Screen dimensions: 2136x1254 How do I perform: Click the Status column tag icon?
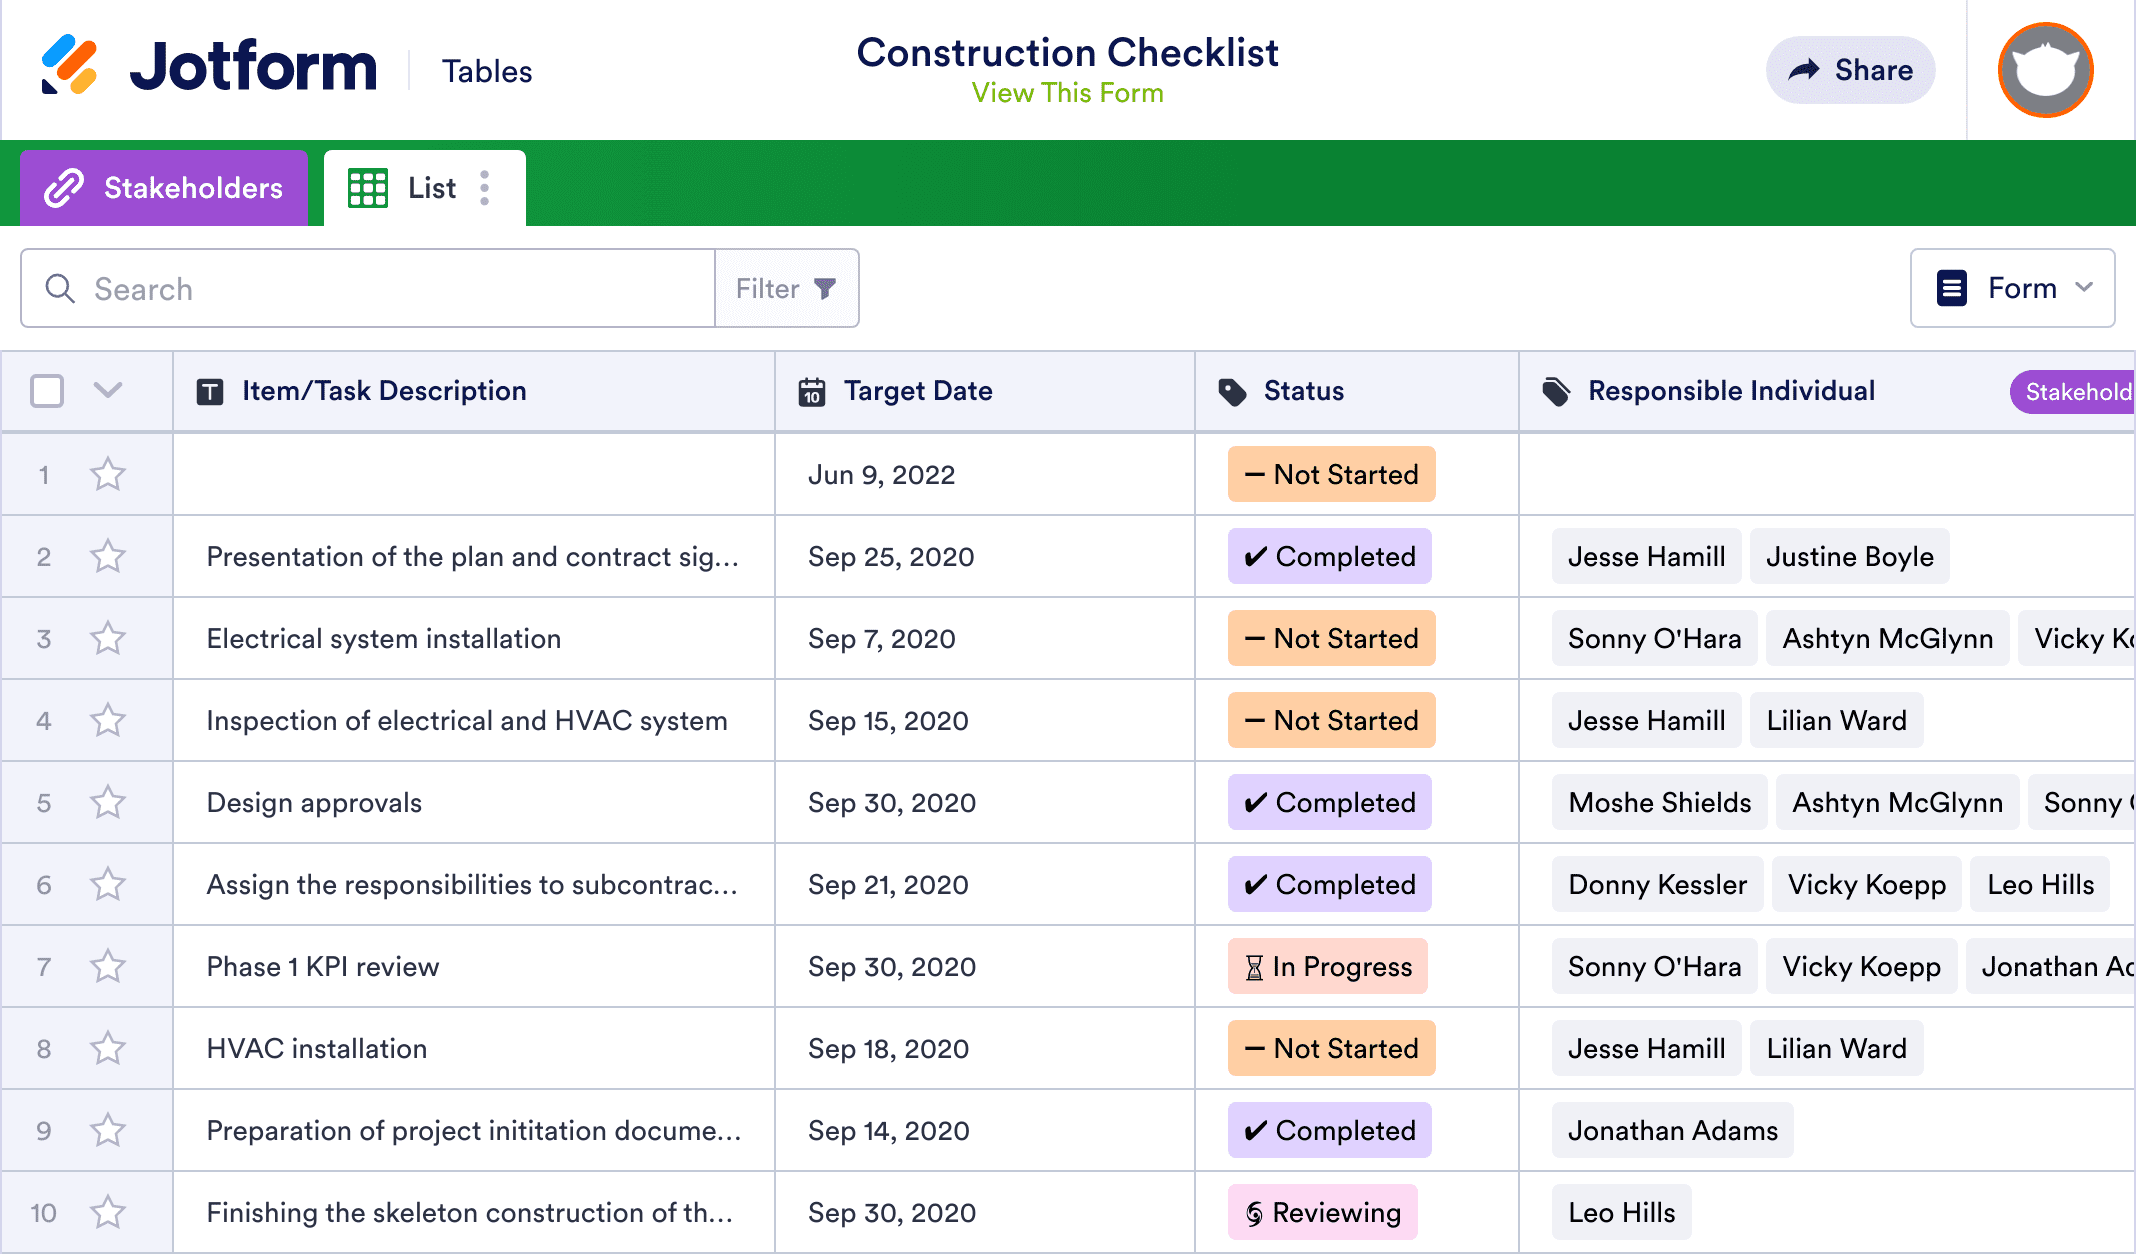point(1232,392)
